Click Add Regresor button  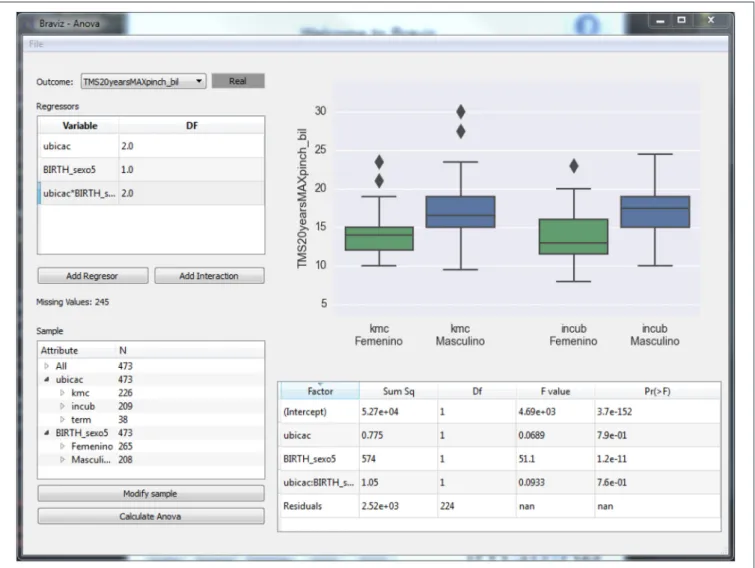(x=93, y=276)
